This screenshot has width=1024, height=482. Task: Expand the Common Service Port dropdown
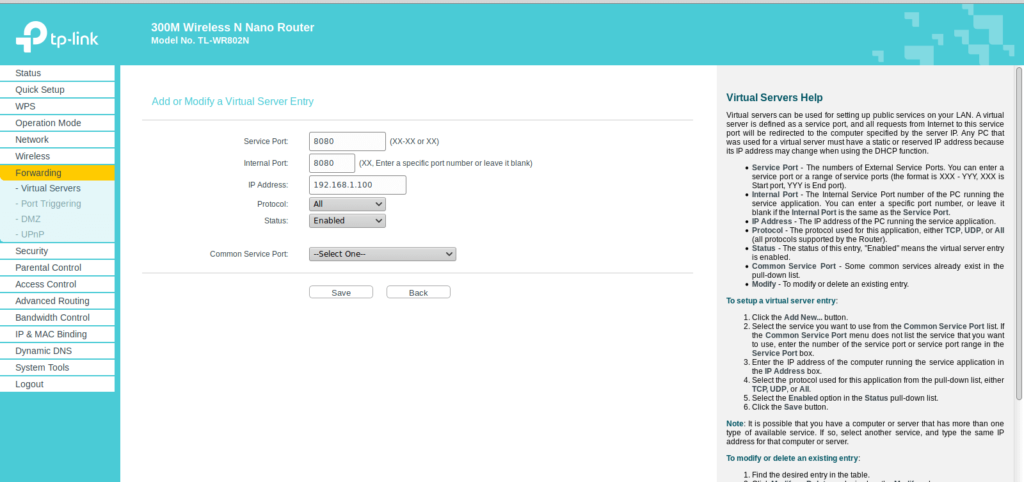click(382, 254)
